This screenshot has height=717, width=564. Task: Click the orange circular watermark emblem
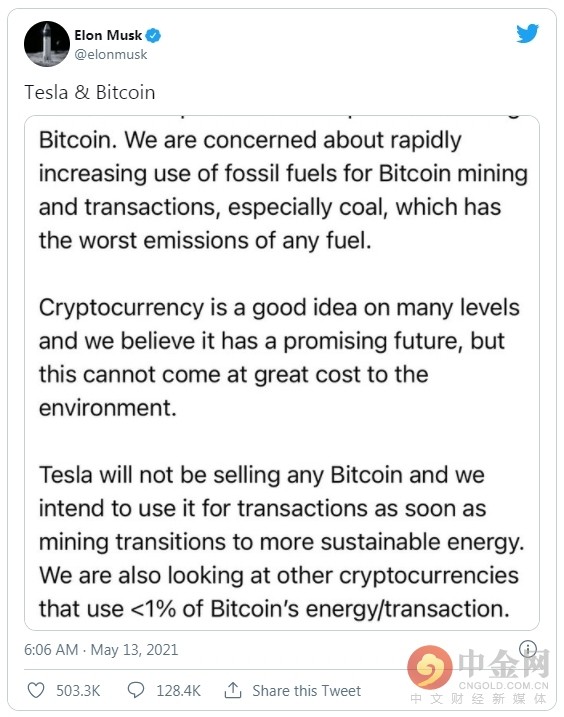(x=430, y=667)
